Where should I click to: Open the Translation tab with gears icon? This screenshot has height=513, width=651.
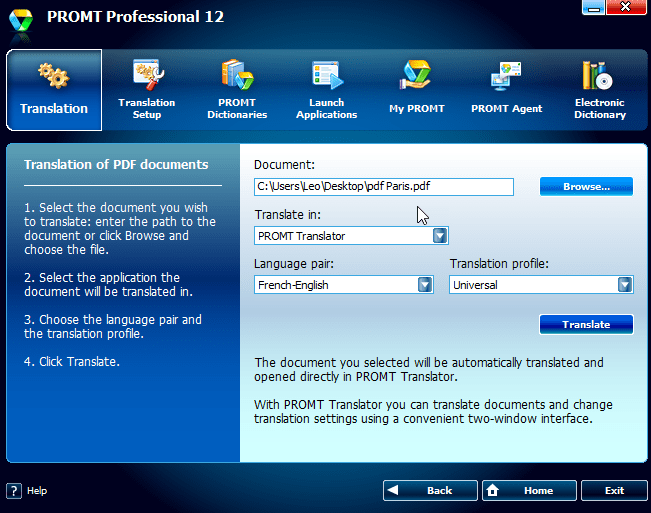tap(54, 90)
